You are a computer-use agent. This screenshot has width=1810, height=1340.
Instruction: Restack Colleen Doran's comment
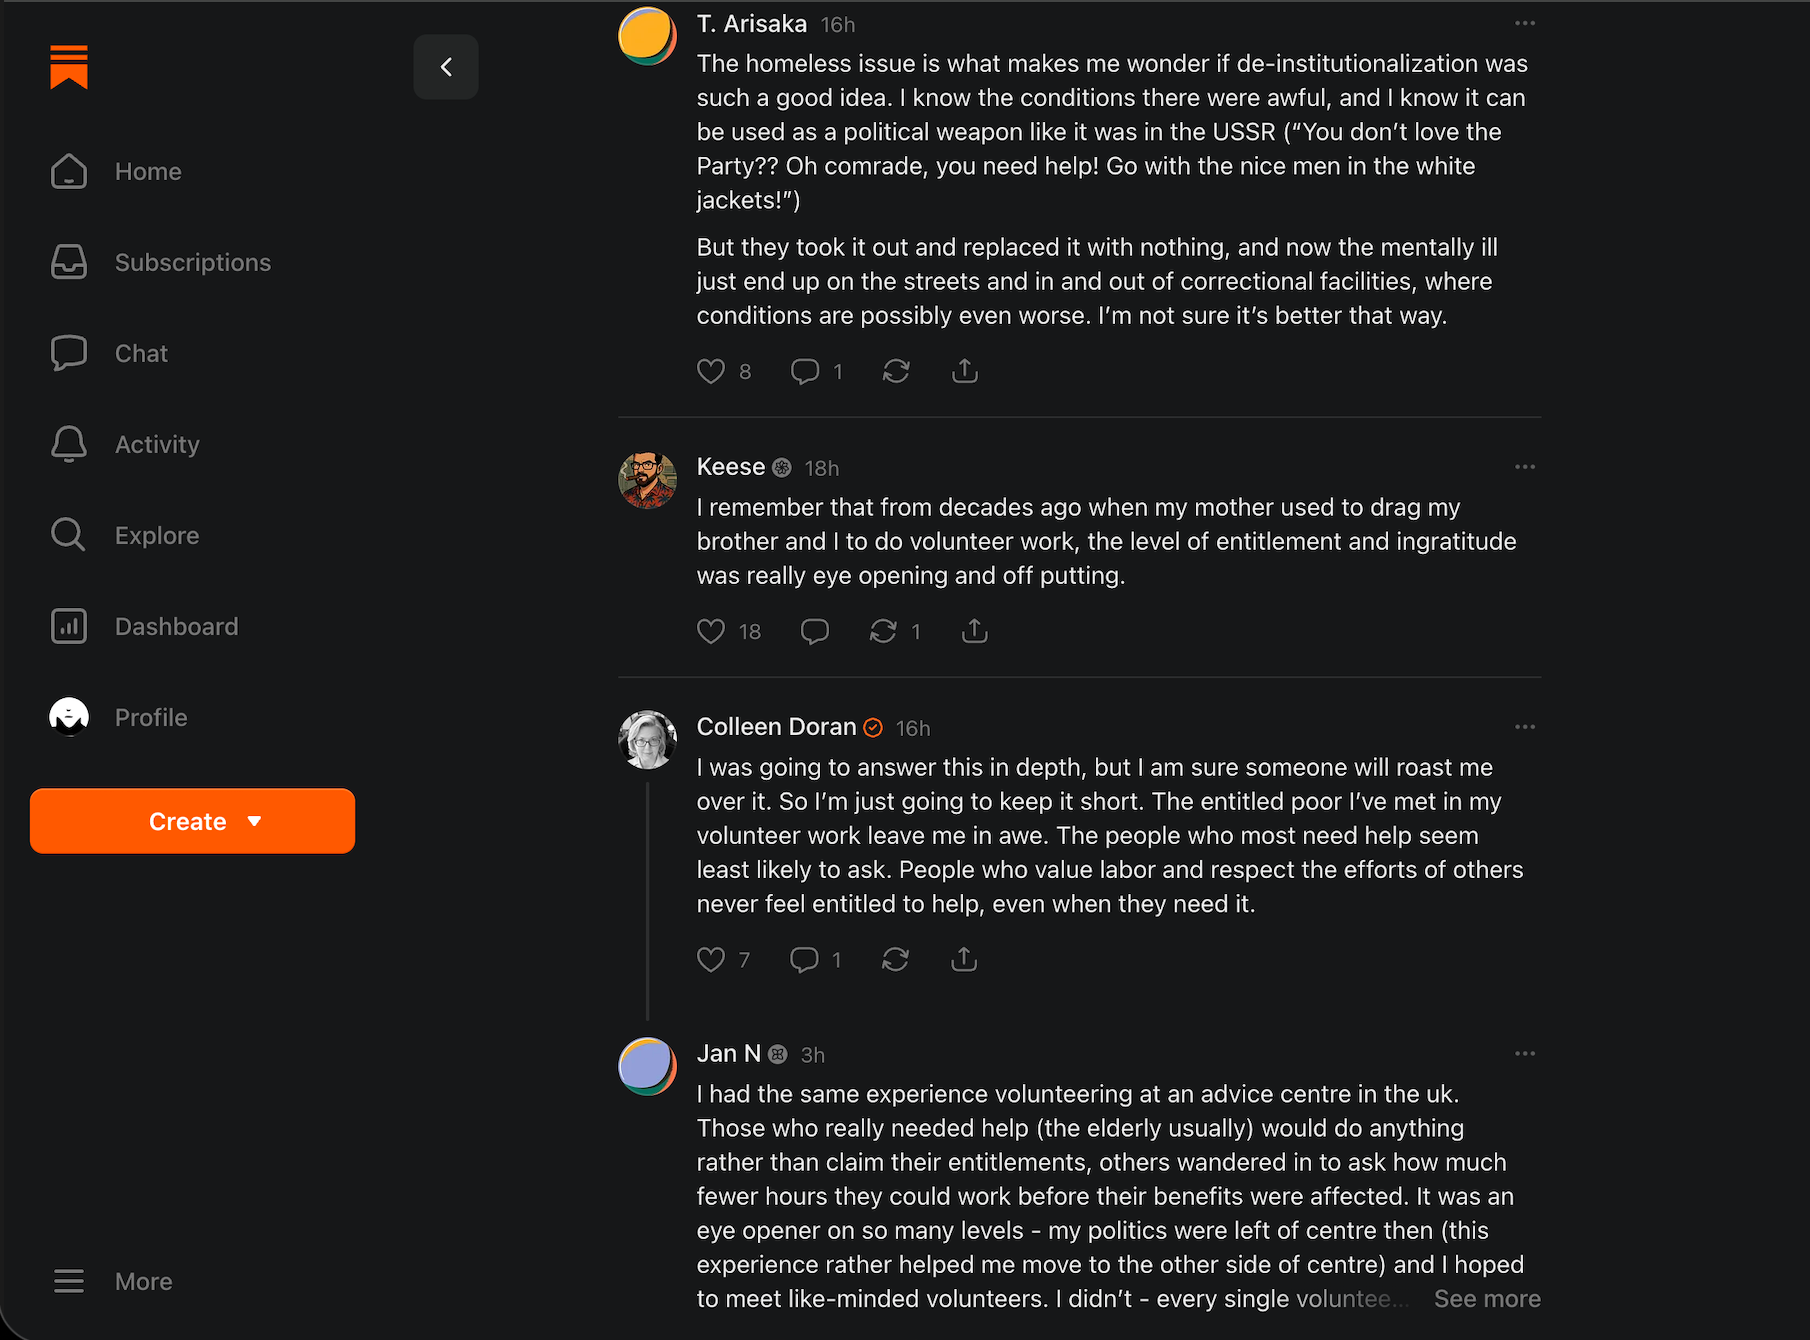895,960
